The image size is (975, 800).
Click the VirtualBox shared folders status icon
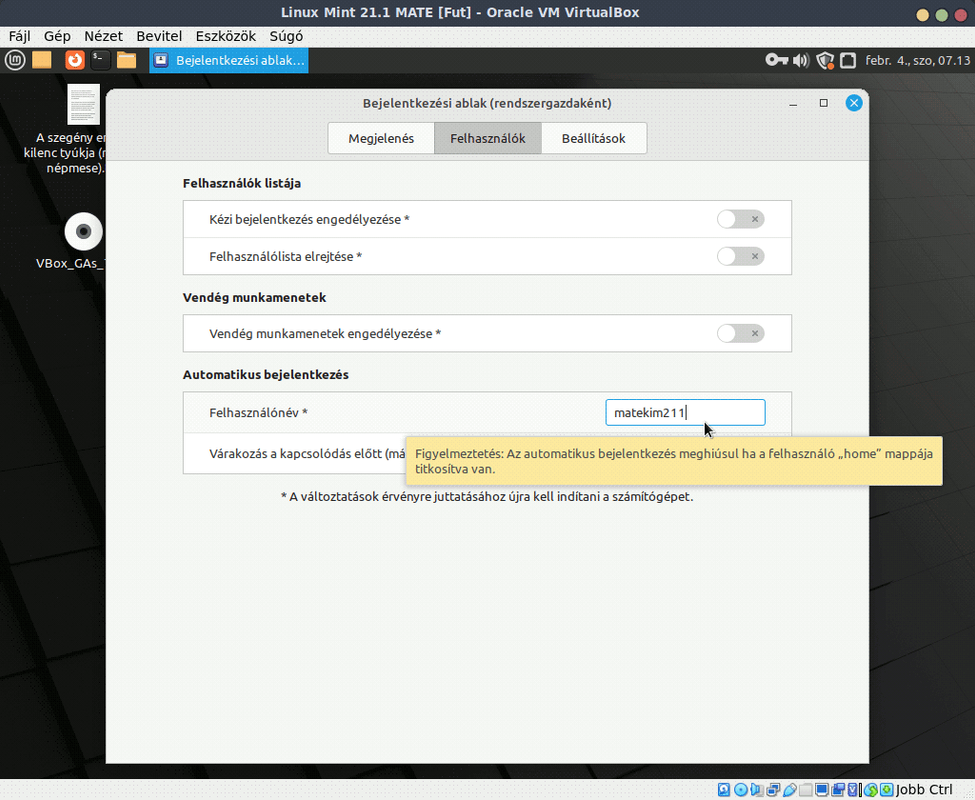click(806, 789)
